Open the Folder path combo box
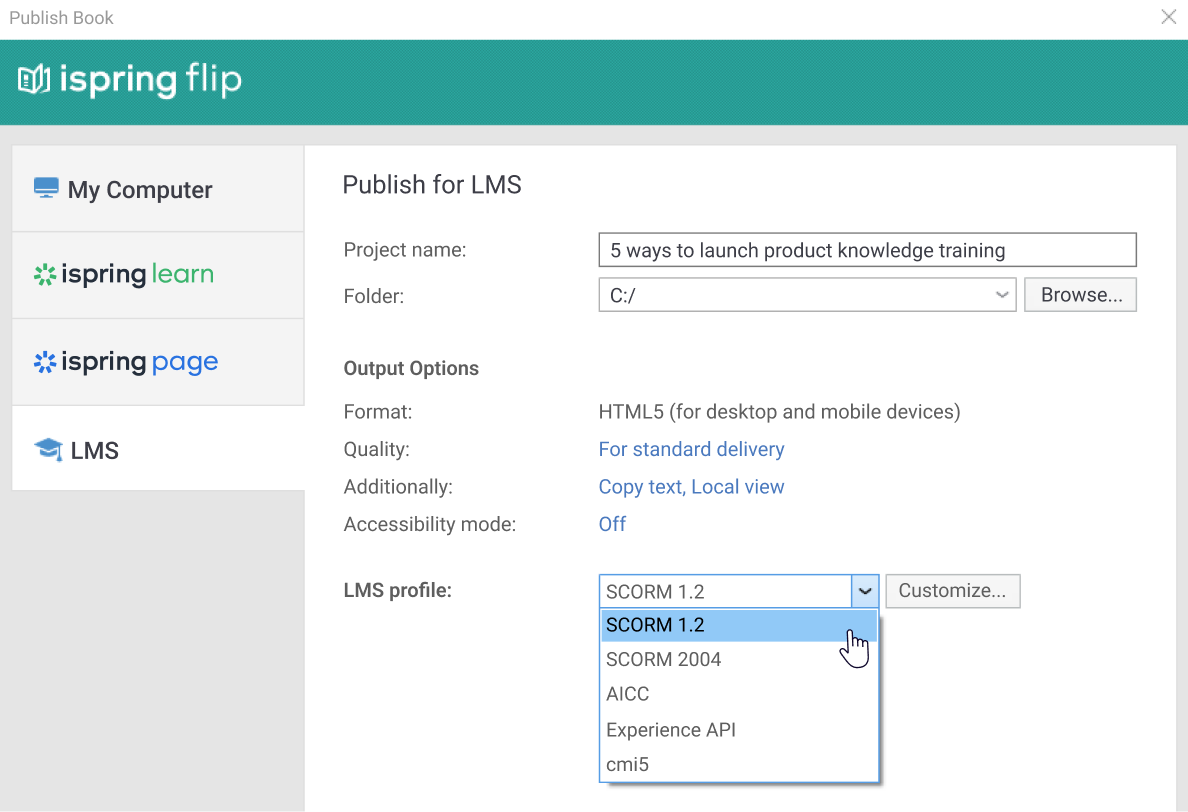The width and height of the screenshot is (1188, 812). tap(800, 294)
